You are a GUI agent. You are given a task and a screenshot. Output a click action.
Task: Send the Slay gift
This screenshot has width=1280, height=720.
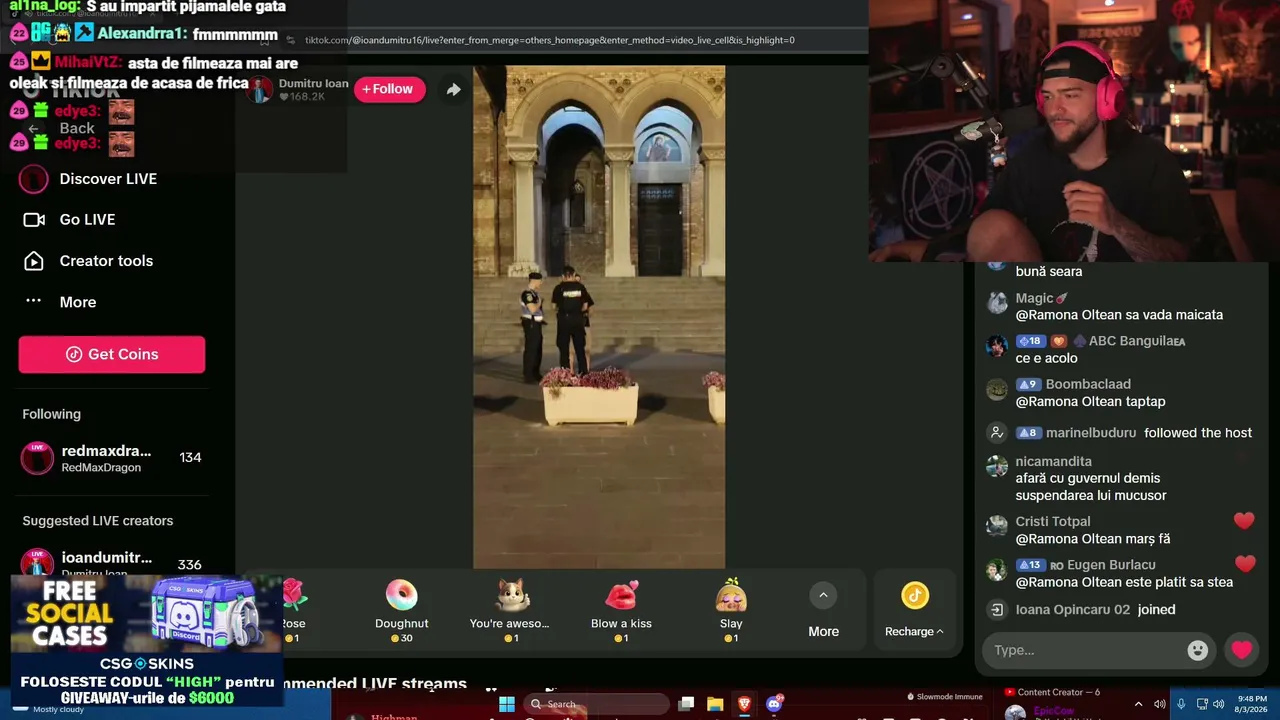pyautogui.click(x=731, y=609)
